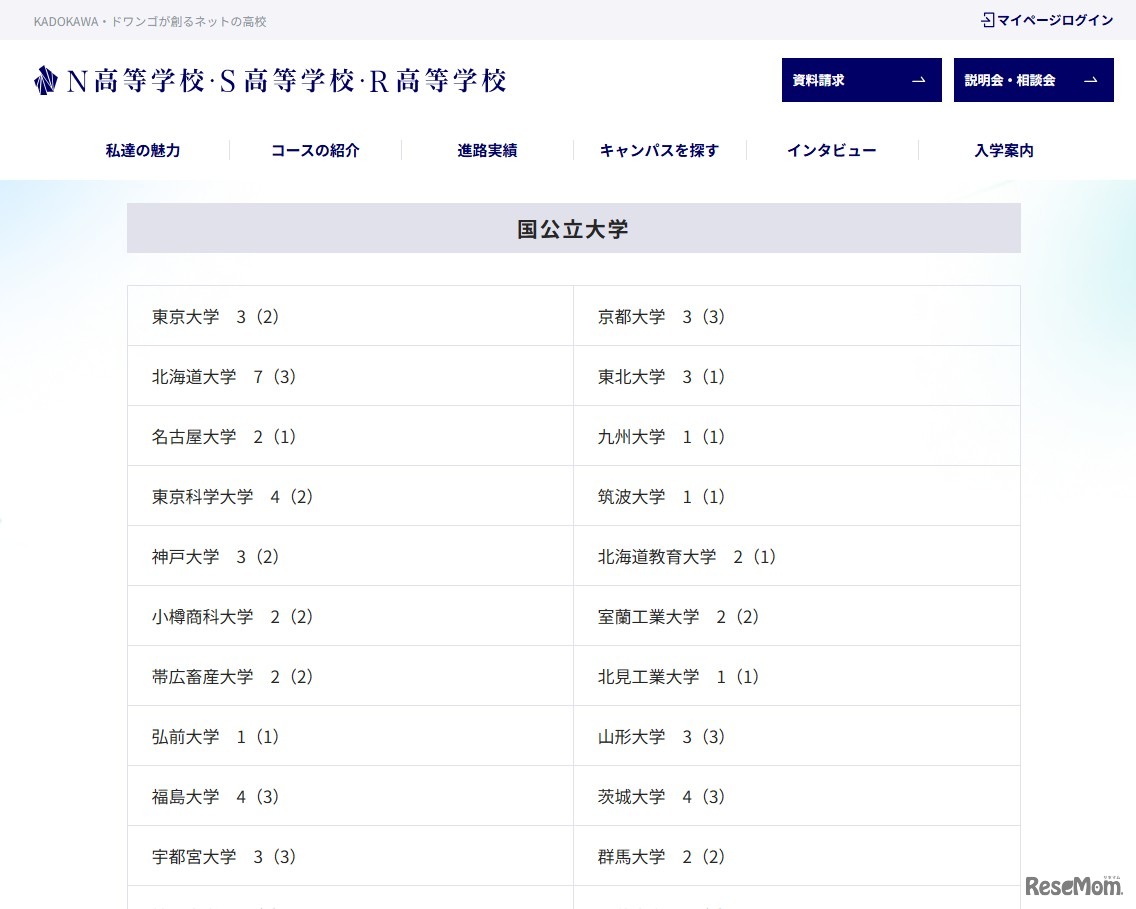Click the 説明会・相談会 reservation button
The width and height of the screenshot is (1136, 909).
pos(1033,80)
